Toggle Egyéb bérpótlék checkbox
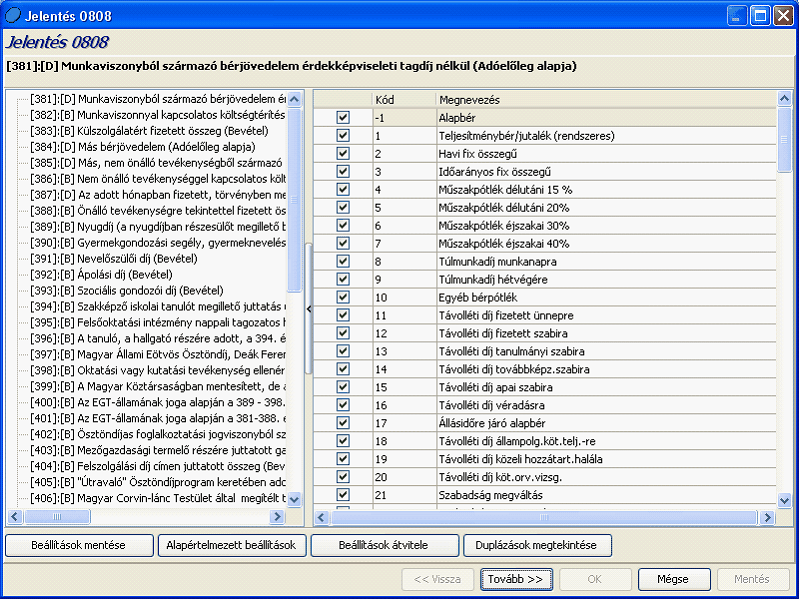Image resolution: width=800 pixels, height=600 pixels. click(x=343, y=297)
